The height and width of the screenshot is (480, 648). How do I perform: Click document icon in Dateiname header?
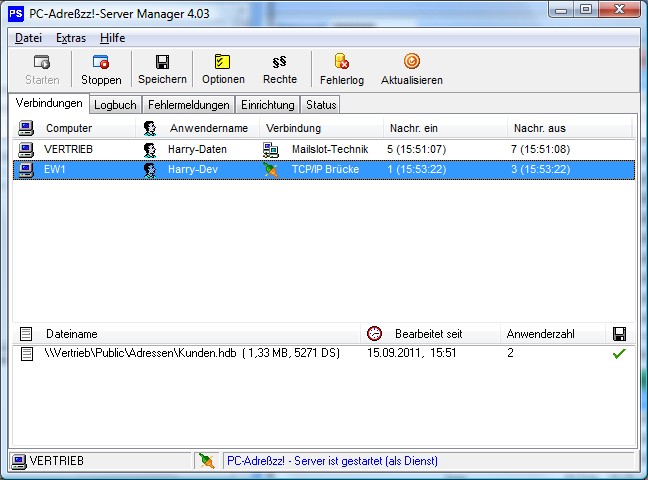coord(26,334)
